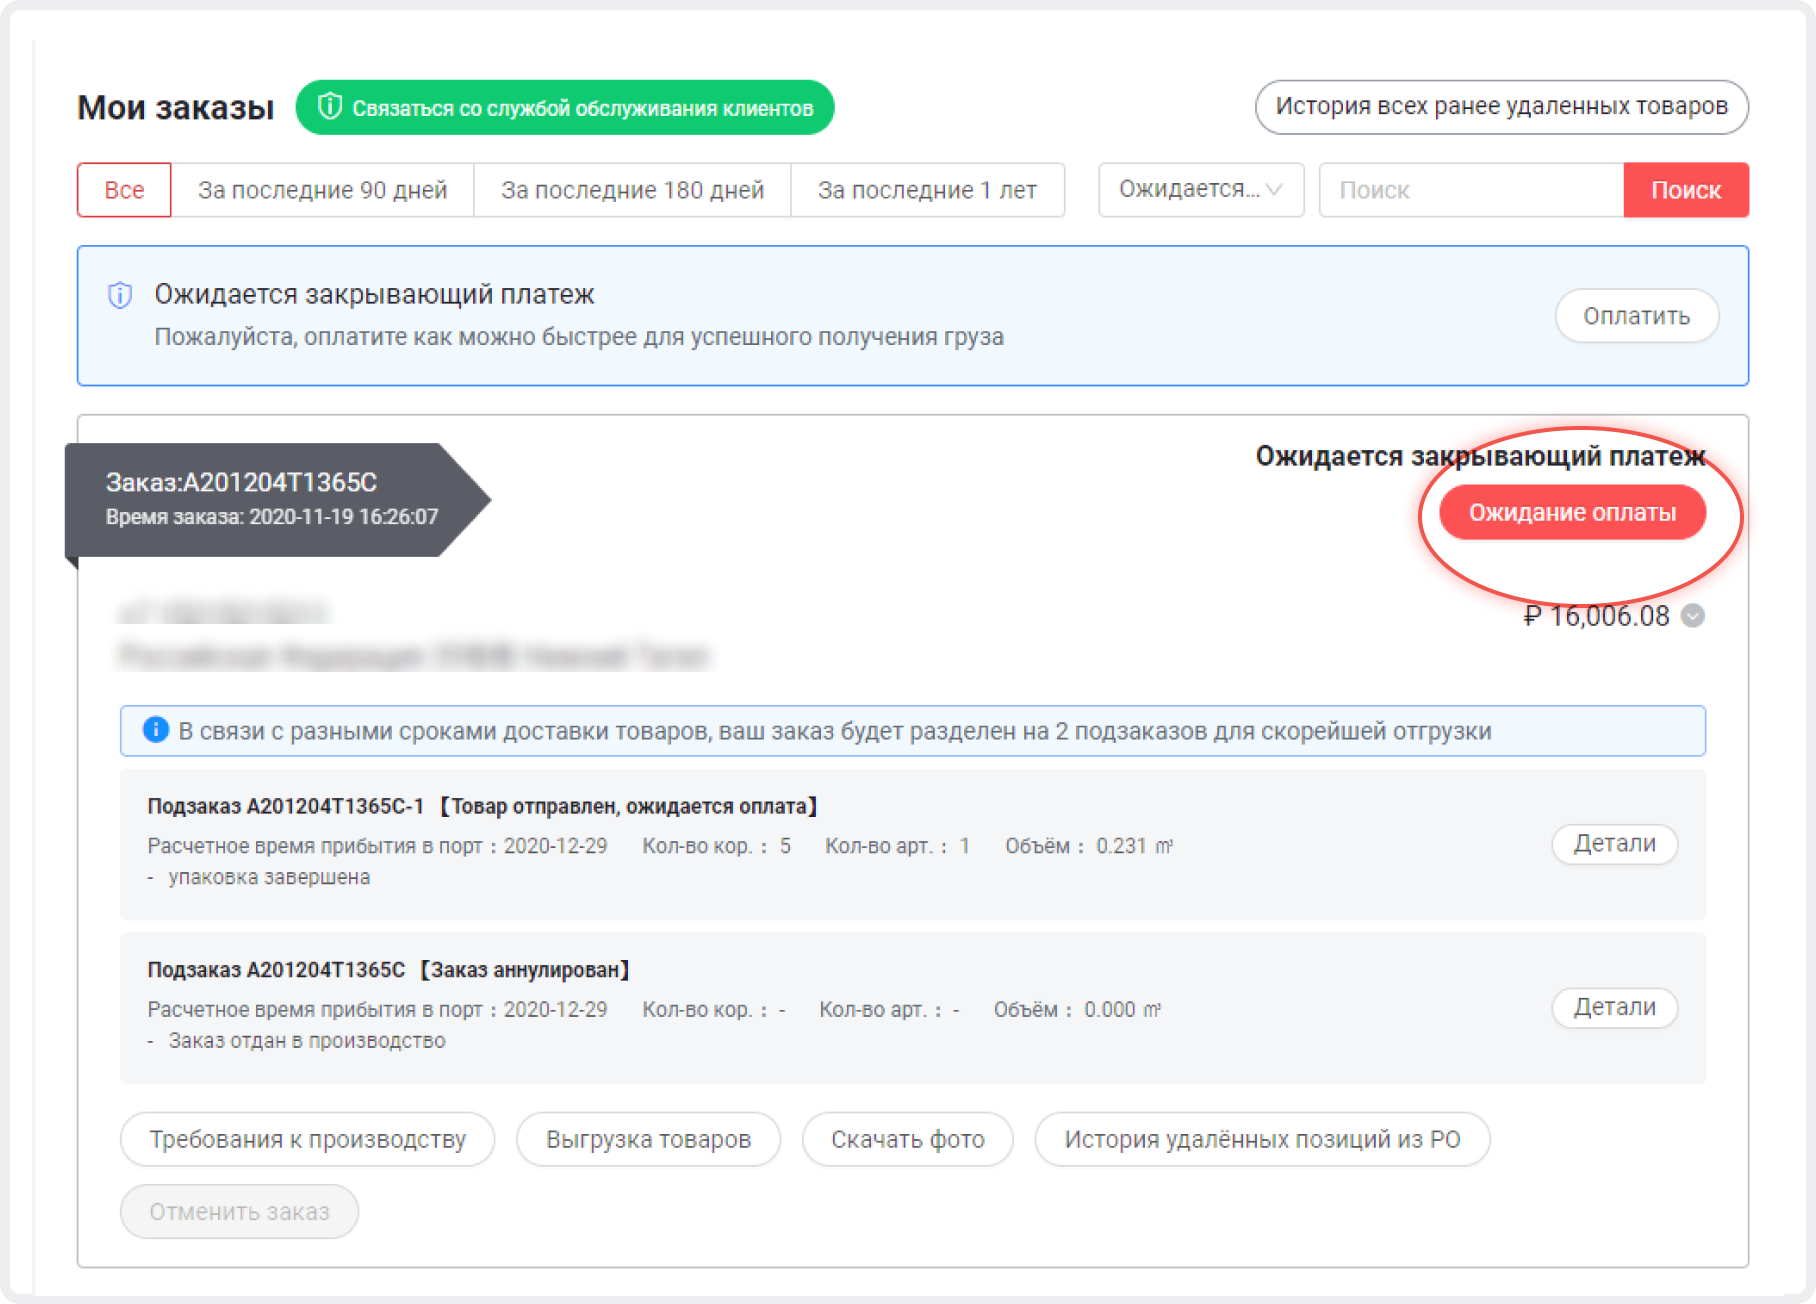The height and width of the screenshot is (1304, 1816).
Task: Click the notice heading Ожидается закрывающий платеж
Action: click(374, 294)
